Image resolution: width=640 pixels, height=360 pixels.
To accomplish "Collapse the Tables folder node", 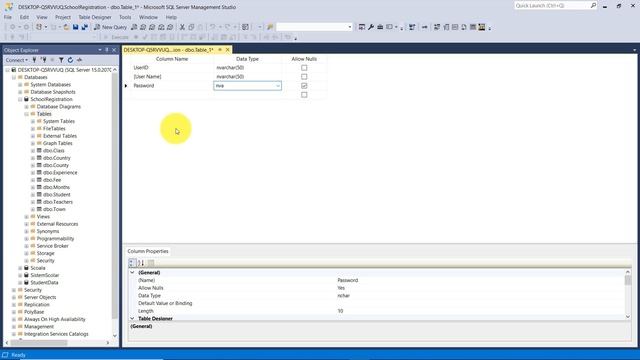I will [x=27, y=114].
